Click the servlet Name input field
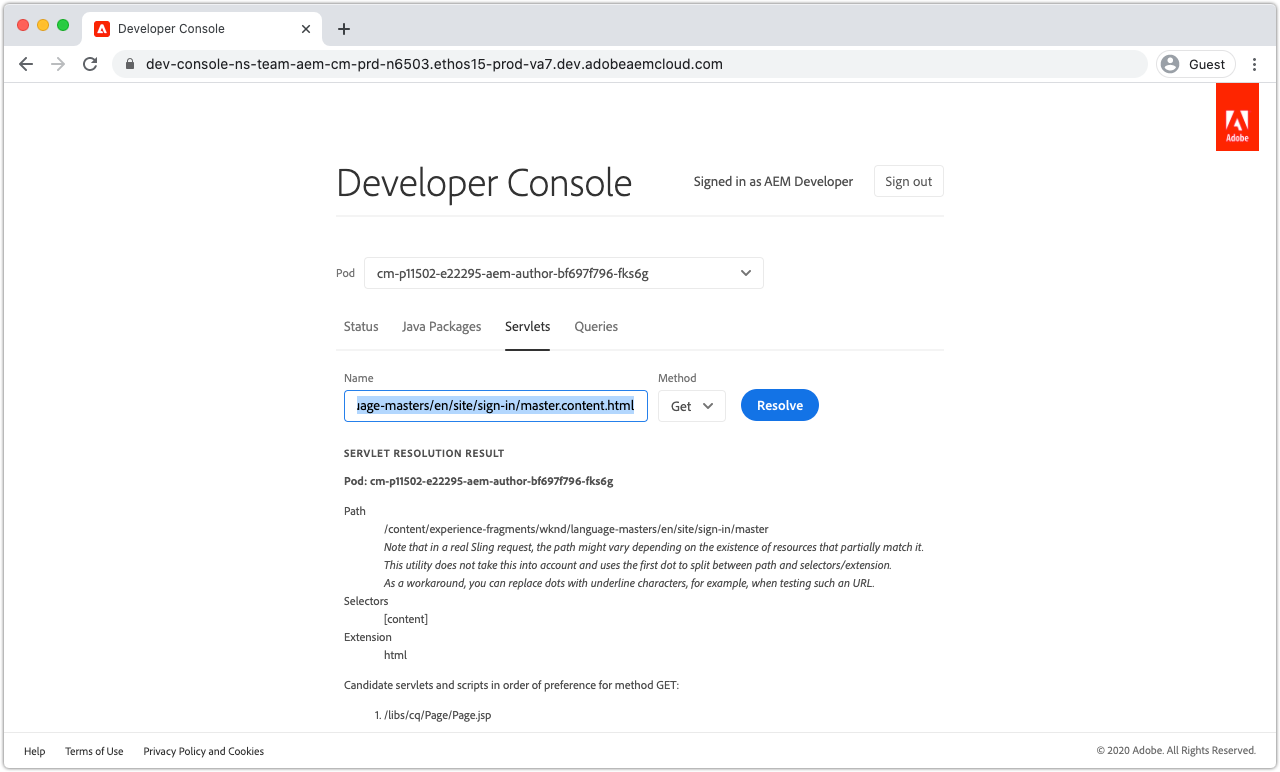Image resolution: width=1280 pixels, height=772 pixels. pyautogui.click(x=496, y=406)
